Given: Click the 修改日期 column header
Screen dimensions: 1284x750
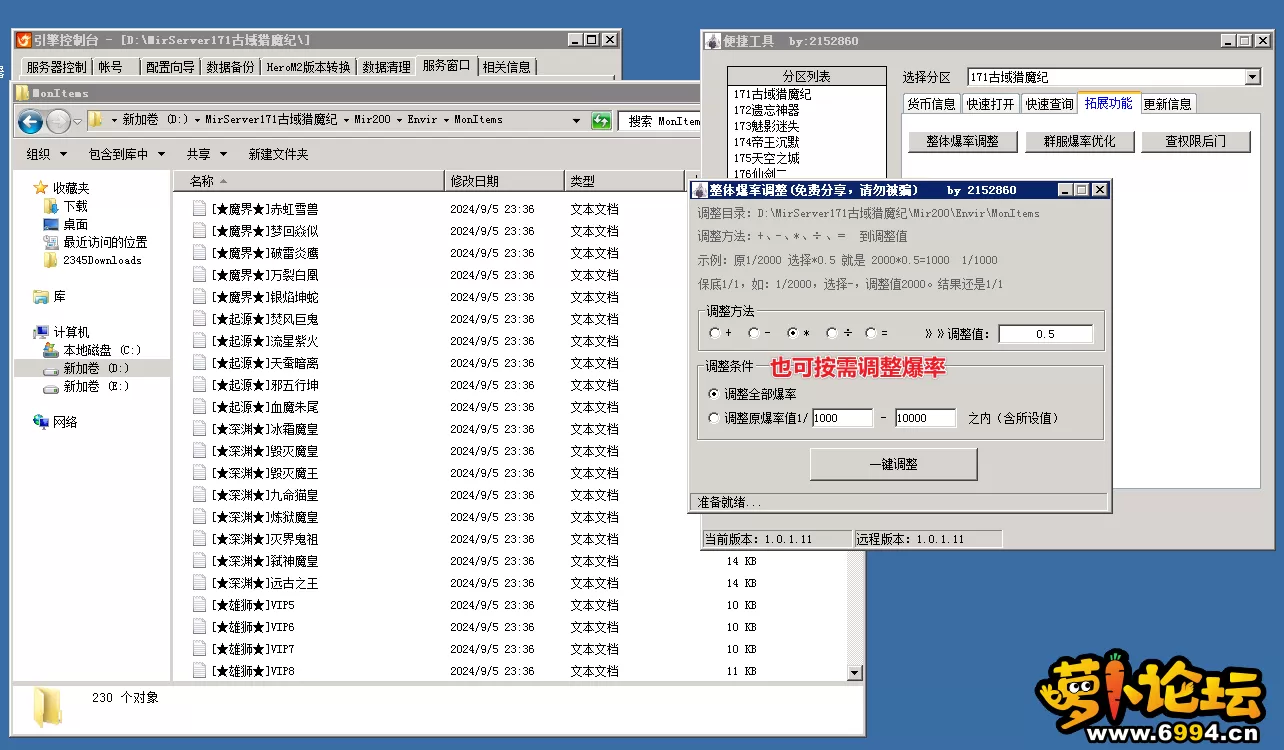Looking at the screenshot, I should [504, 181].
